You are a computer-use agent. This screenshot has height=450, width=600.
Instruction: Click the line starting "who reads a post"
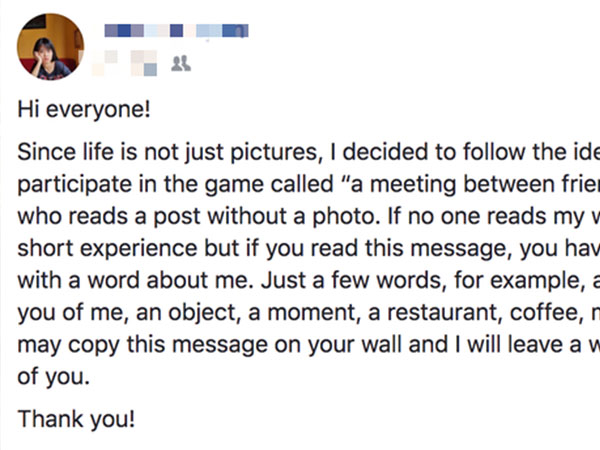[x=308, y=216]
